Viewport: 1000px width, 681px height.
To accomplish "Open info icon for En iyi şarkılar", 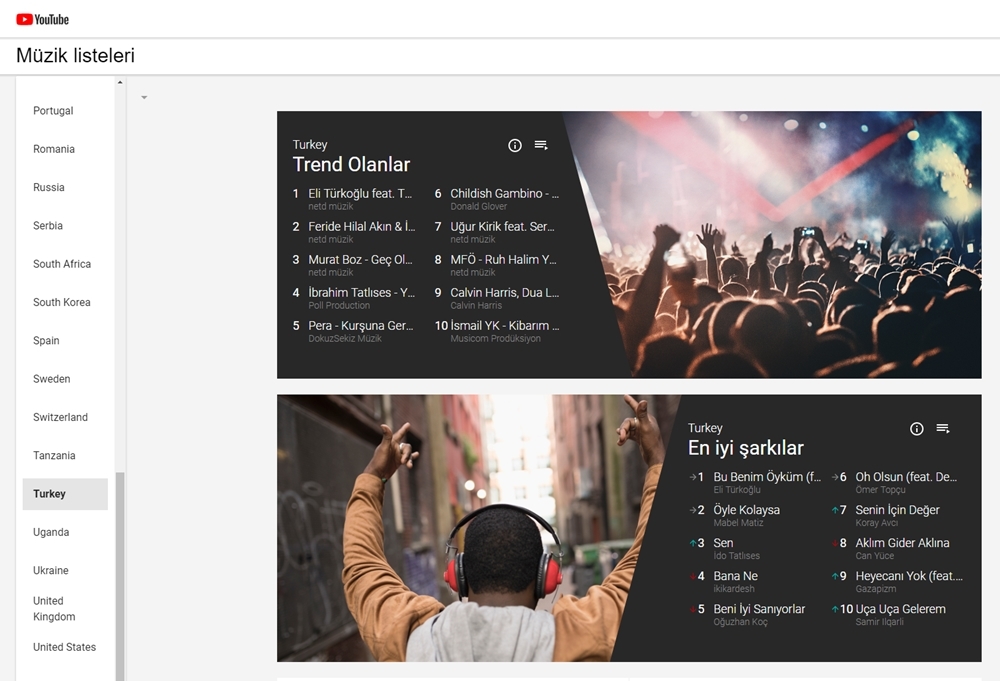I will pyautogui.click(x=917, y=428).
